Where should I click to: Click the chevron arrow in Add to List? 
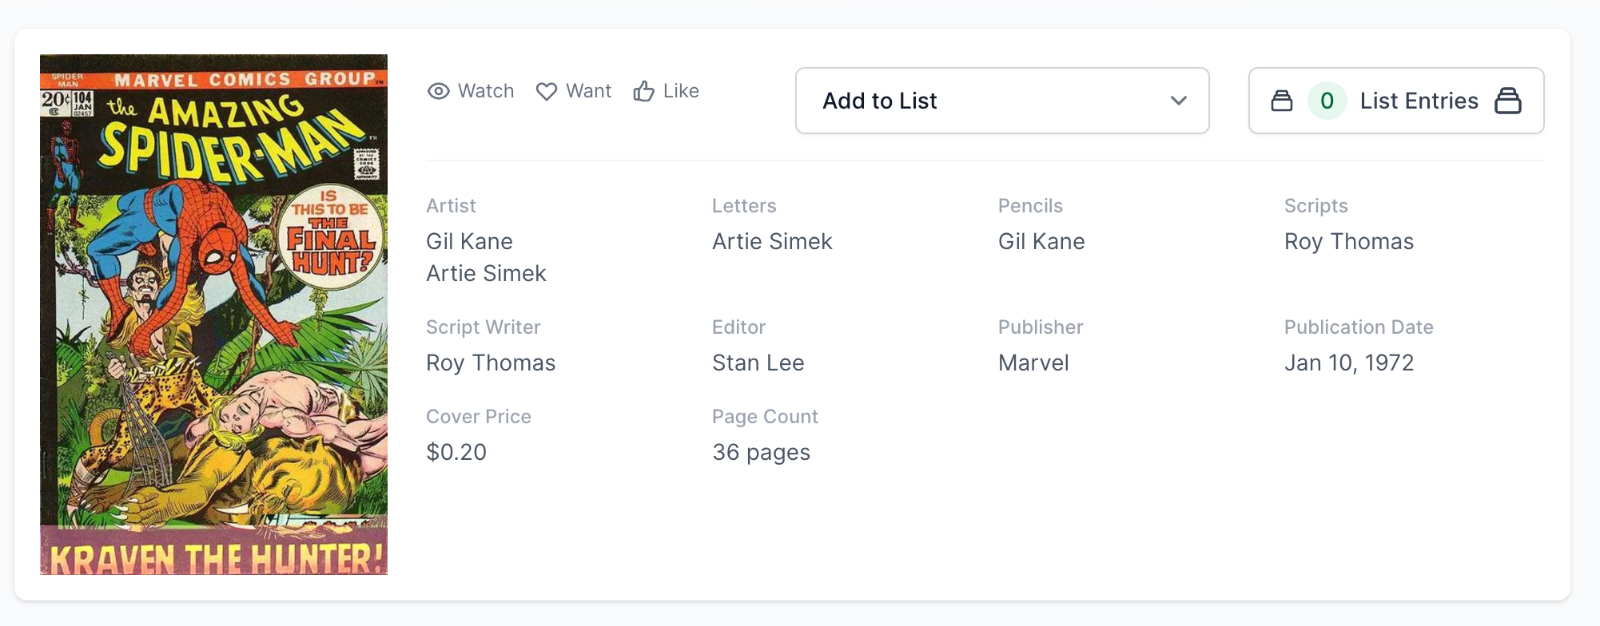click(1179, 101)
